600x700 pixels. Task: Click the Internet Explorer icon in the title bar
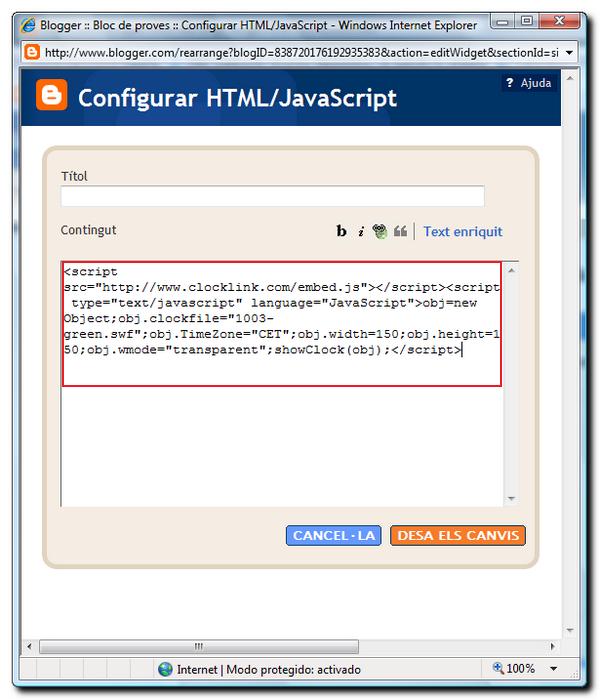tap(29, 23)
